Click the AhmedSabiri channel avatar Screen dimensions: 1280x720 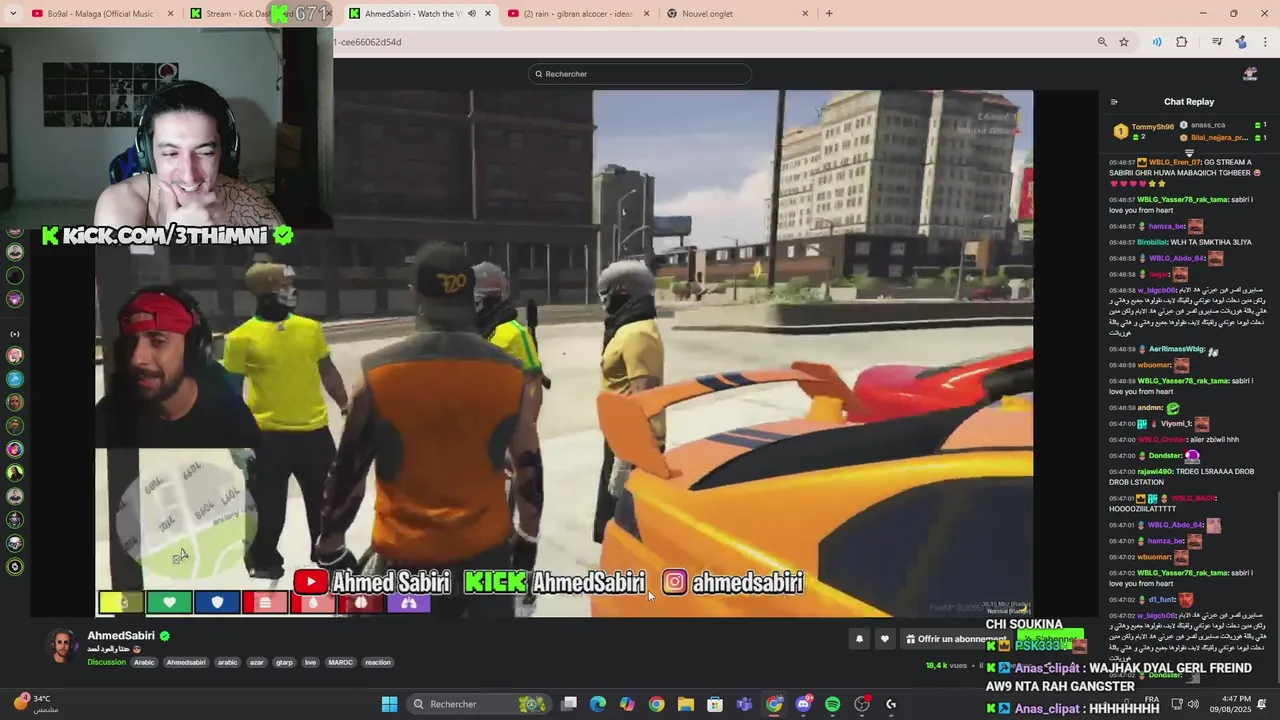pos(62,646)
